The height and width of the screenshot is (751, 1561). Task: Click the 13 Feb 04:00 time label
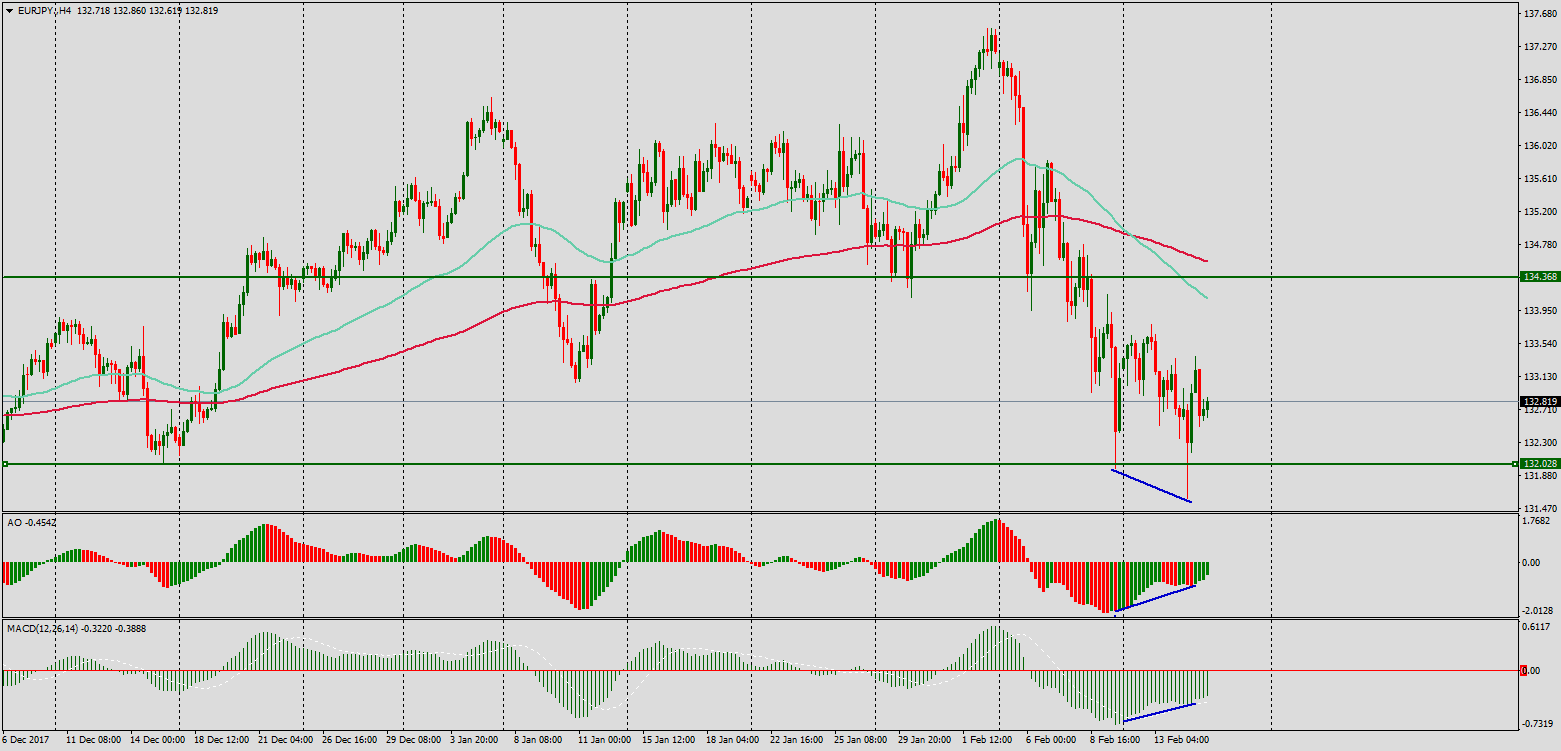1182,741
